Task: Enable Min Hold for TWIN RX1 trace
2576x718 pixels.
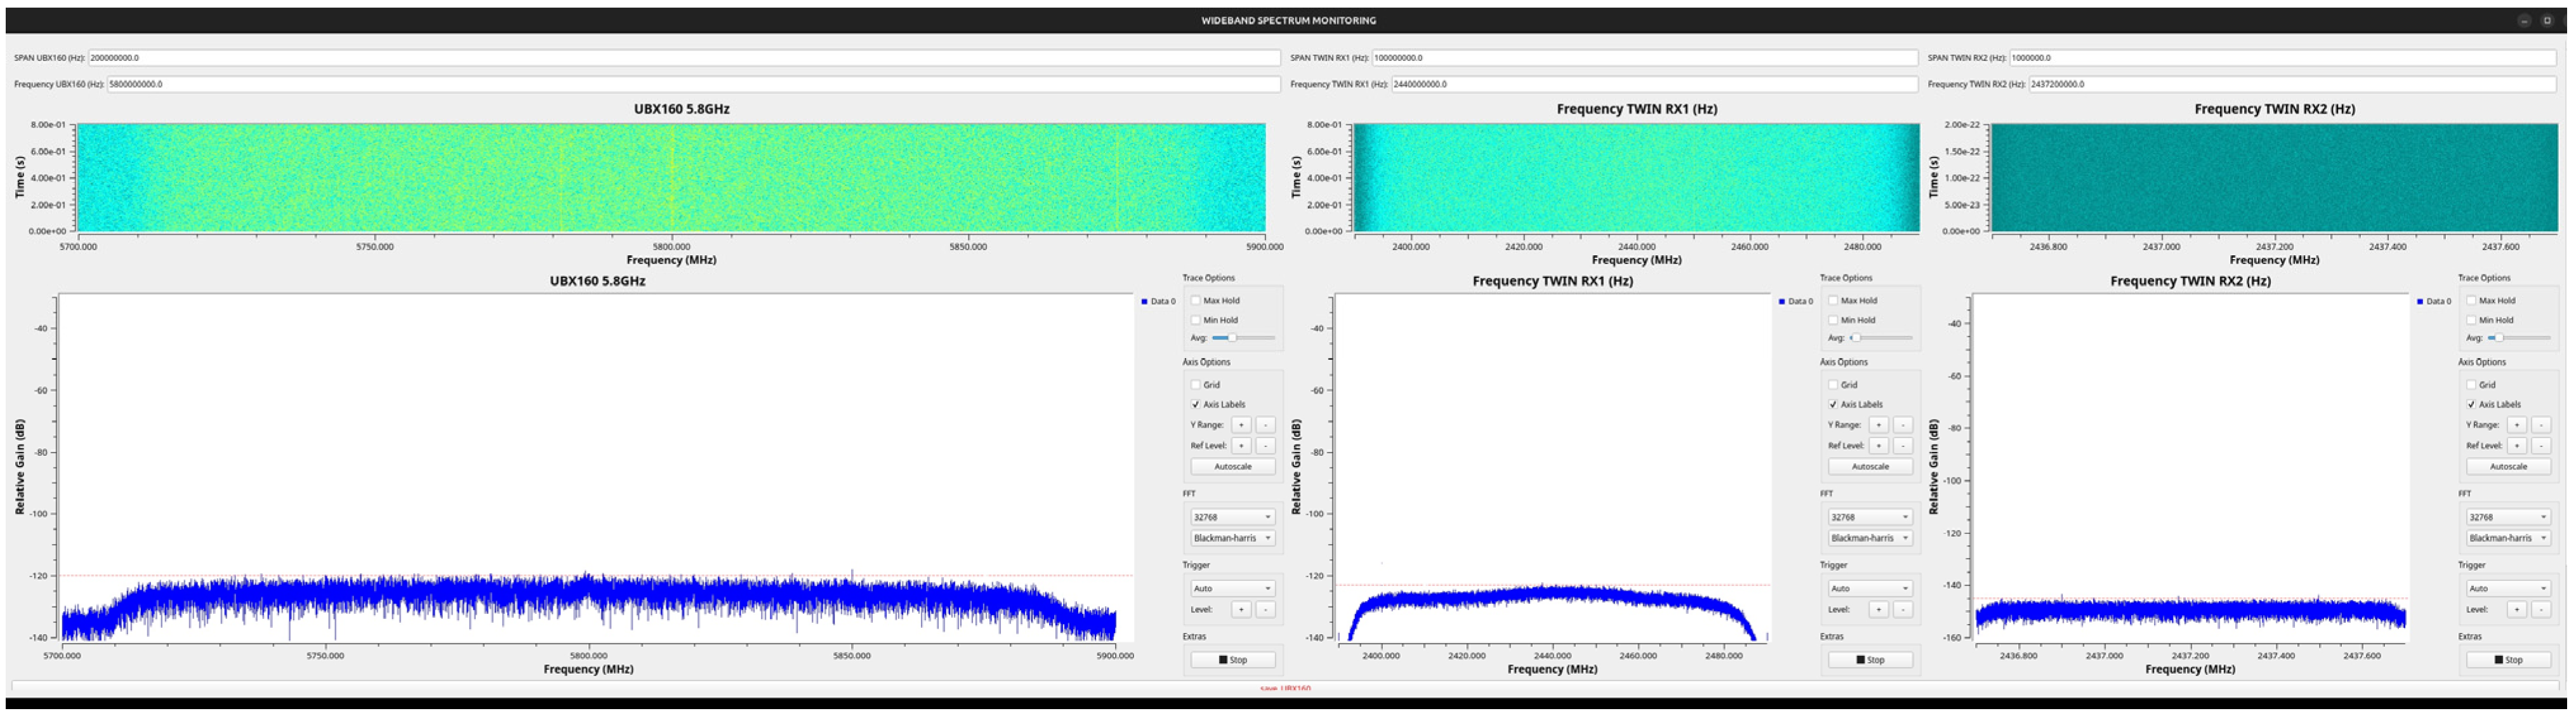Action: [1833, 321]
